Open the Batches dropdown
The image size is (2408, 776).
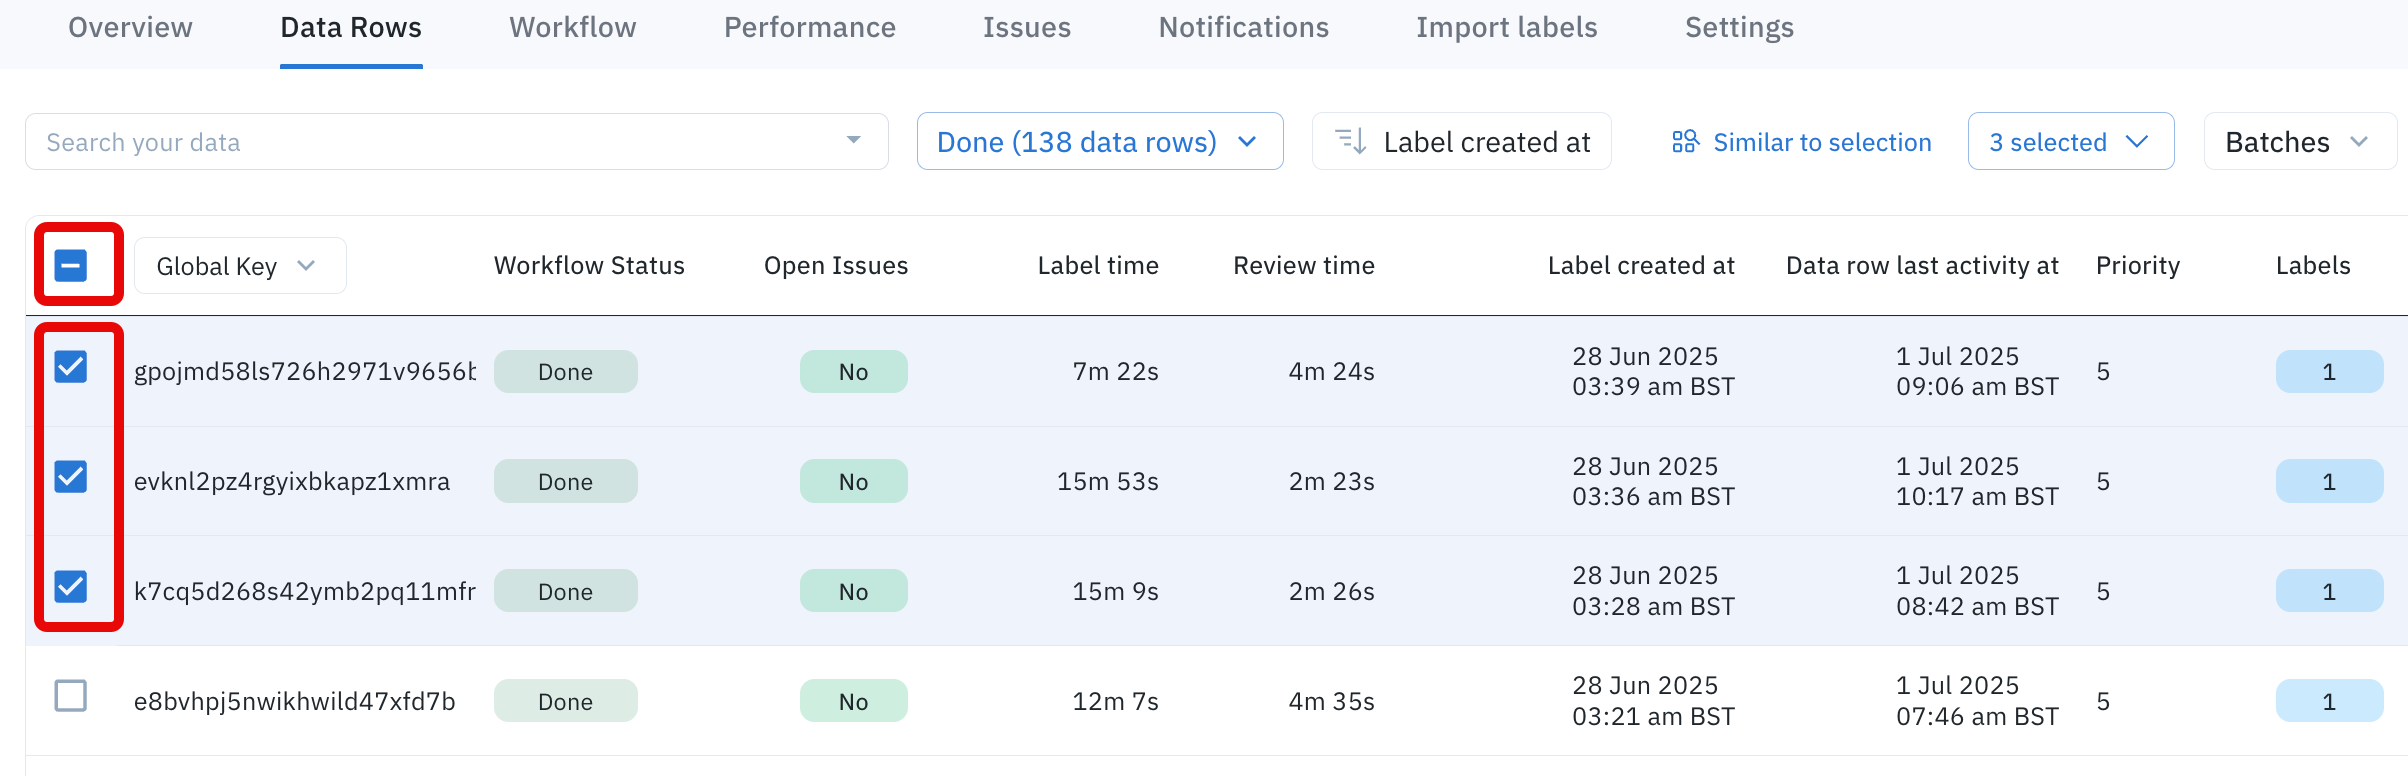coord(2298,142)
